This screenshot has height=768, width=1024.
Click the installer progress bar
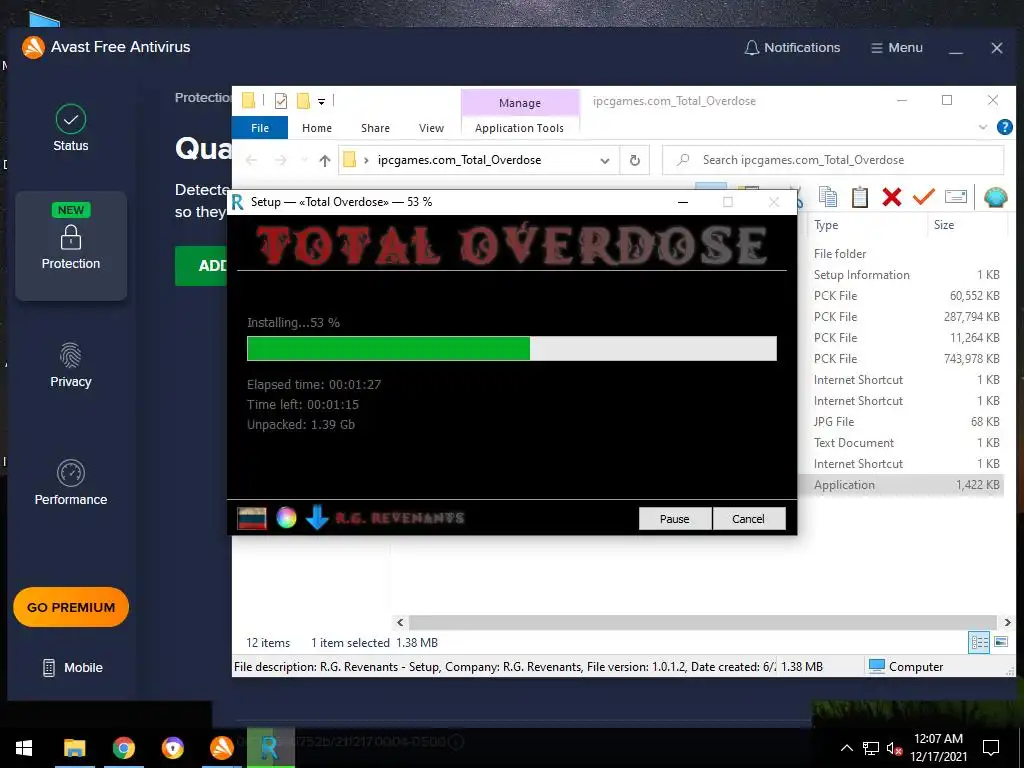[512, 349]
